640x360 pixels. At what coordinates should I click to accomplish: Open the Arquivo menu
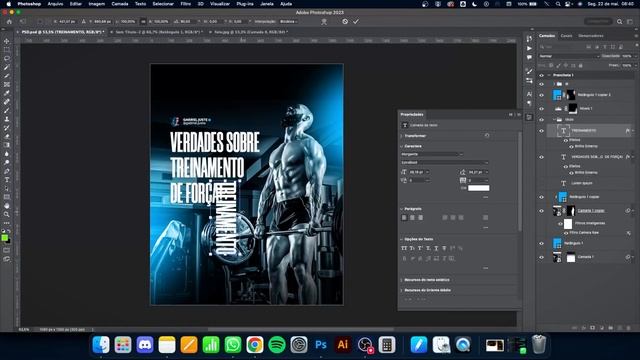pos(55,4)
